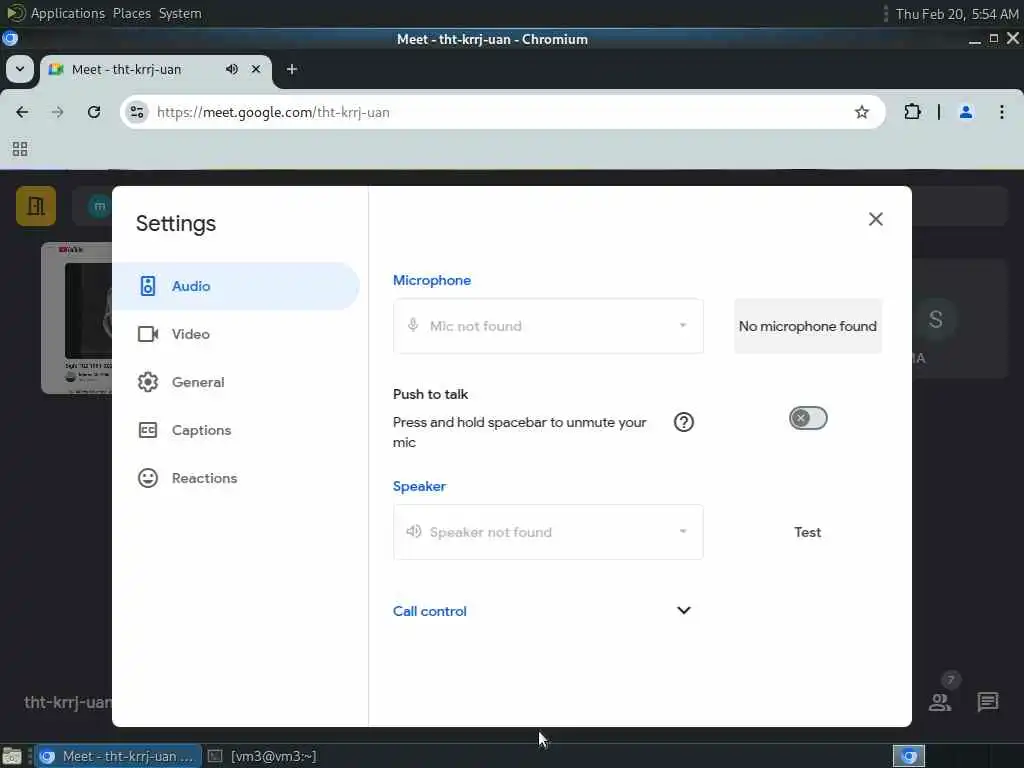This screenshot has height=768, width=1024.
Task: Open the Applications menu
Action: tap(67, 13)
